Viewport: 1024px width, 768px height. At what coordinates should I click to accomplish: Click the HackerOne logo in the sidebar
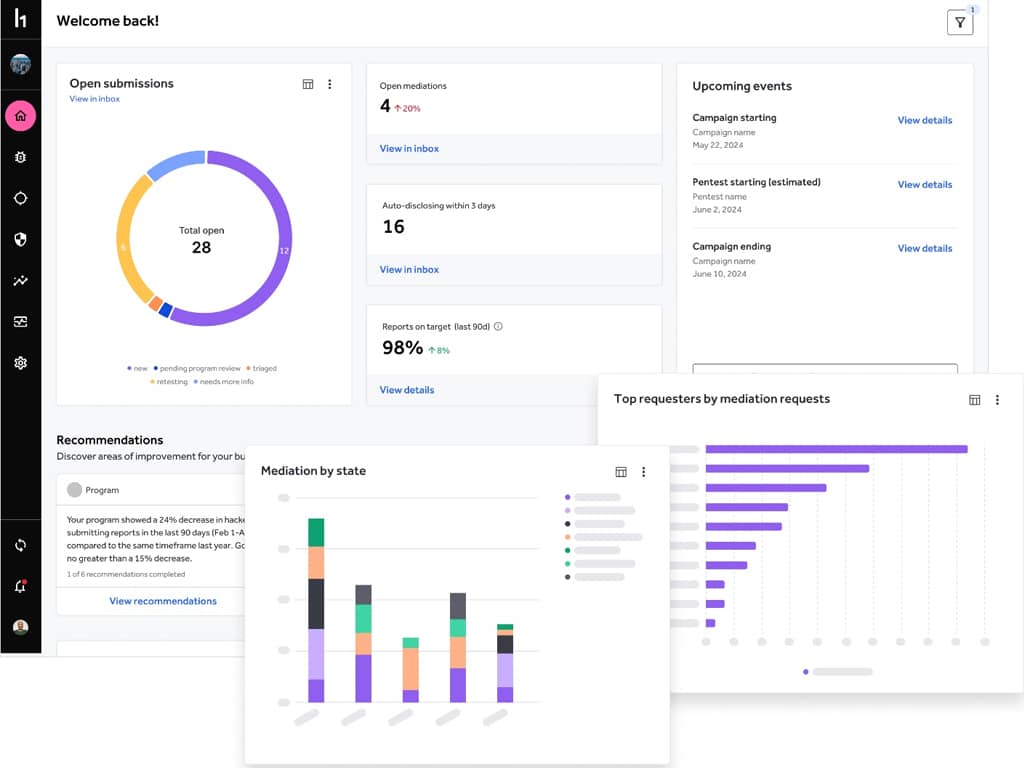pos(20,20)
